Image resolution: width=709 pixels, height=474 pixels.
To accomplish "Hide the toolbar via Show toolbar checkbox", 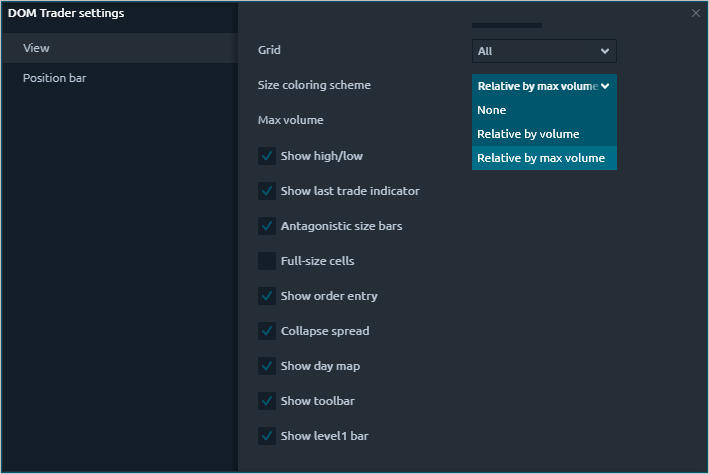I will (267, 401).
